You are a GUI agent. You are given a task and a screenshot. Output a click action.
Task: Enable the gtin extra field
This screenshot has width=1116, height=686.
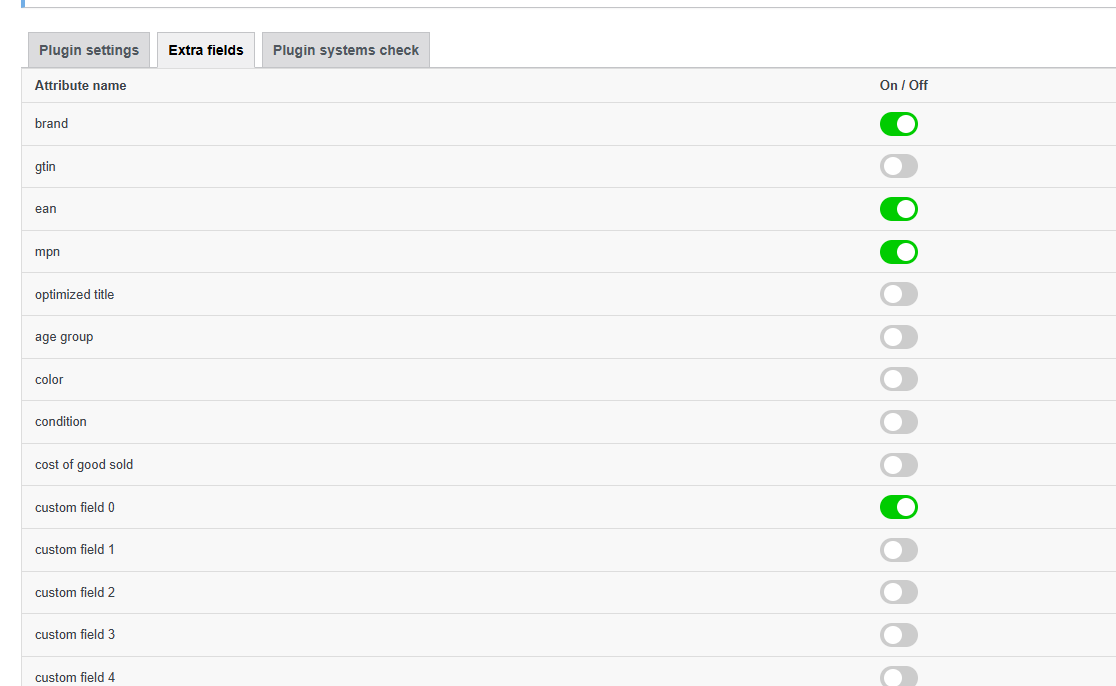click(x=898, y=167)
